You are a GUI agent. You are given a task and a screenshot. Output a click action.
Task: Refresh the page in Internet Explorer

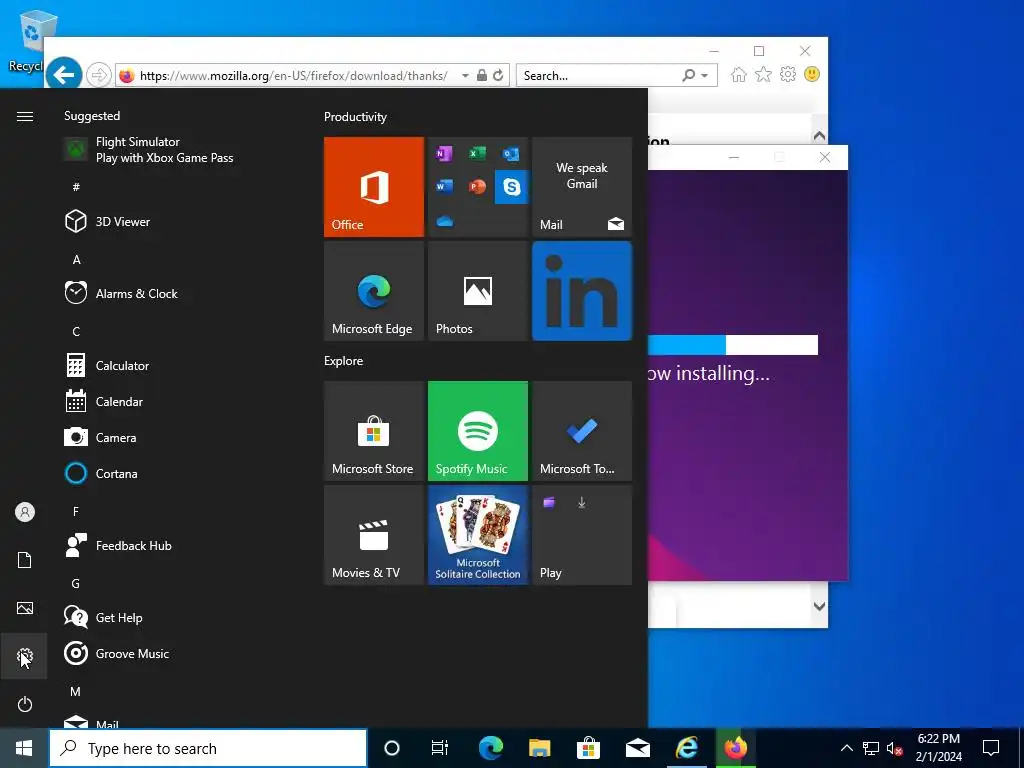point(498,75)
